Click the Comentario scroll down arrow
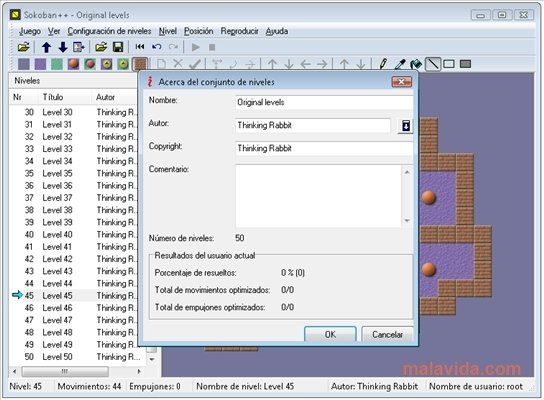The height and width of the screenshot is (400, 544). [407, 221]
